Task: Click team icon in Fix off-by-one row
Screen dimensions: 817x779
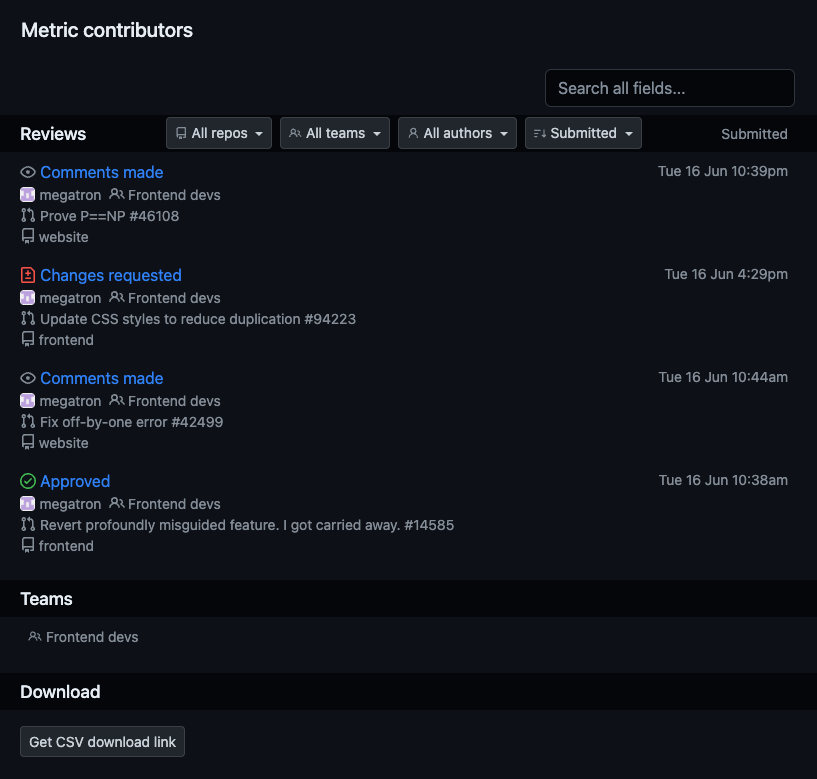Action: [x=117, y=400]
